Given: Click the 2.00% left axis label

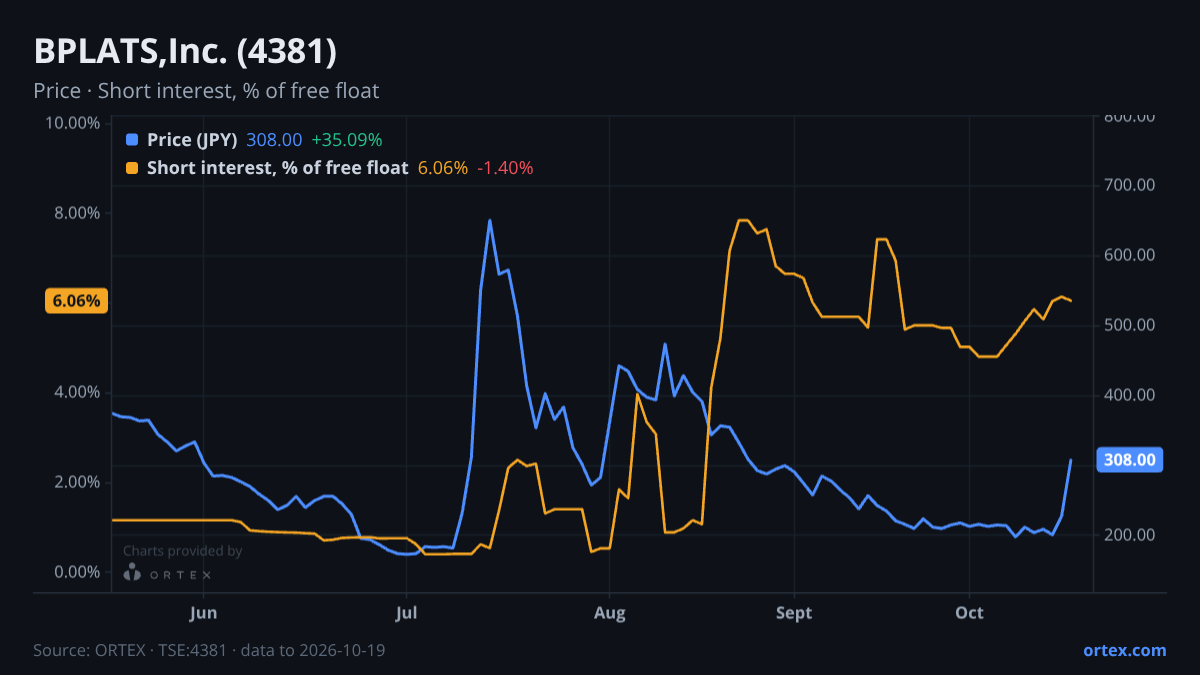Looking at the screenshot, I should [77, 482].
